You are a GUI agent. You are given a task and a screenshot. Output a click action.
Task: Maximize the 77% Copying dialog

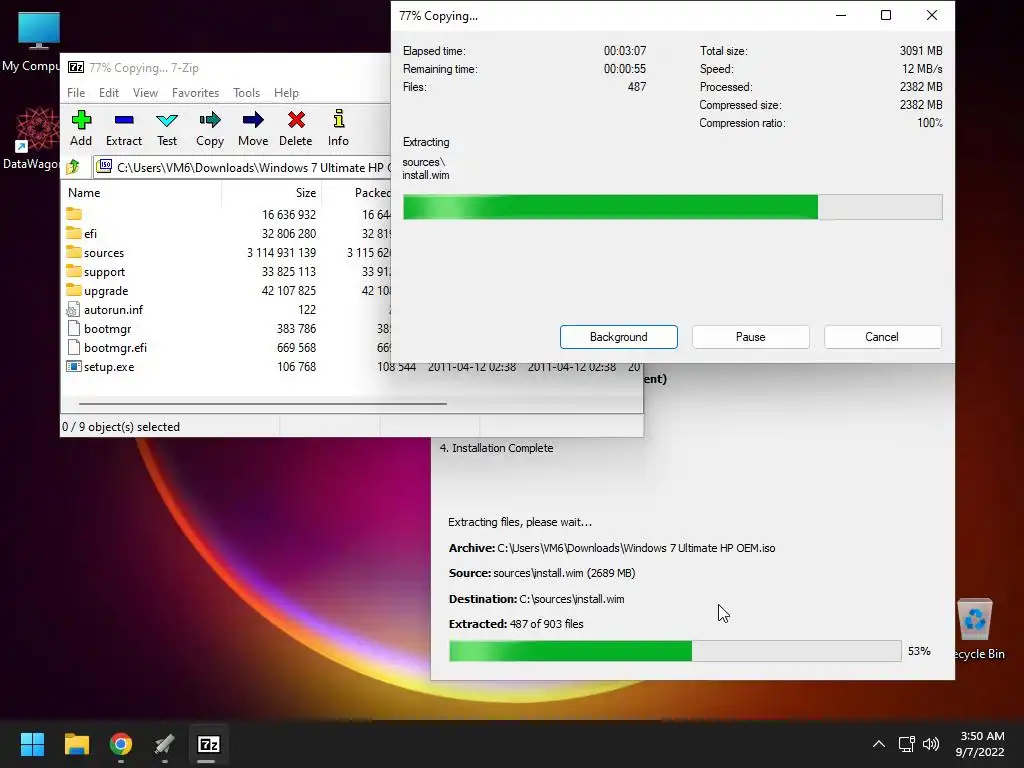click(886, 16)
